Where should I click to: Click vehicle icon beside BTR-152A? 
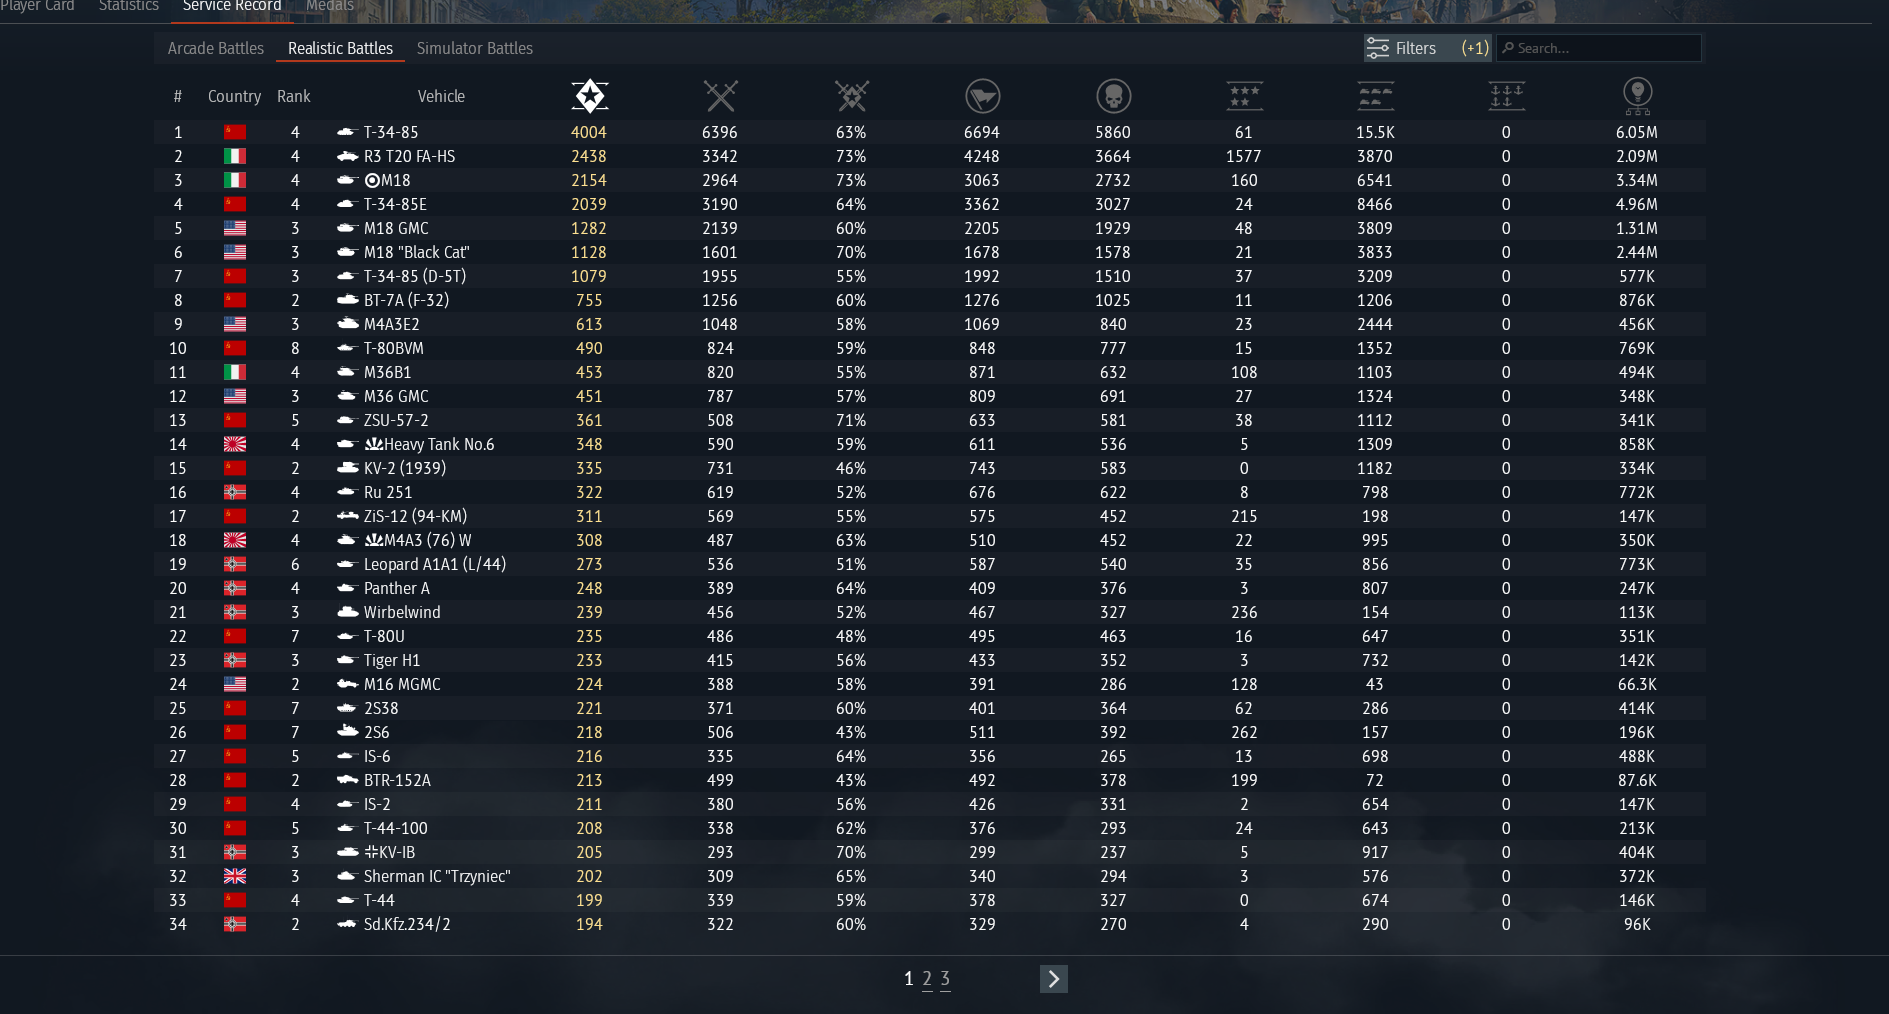tap(347, 780)
